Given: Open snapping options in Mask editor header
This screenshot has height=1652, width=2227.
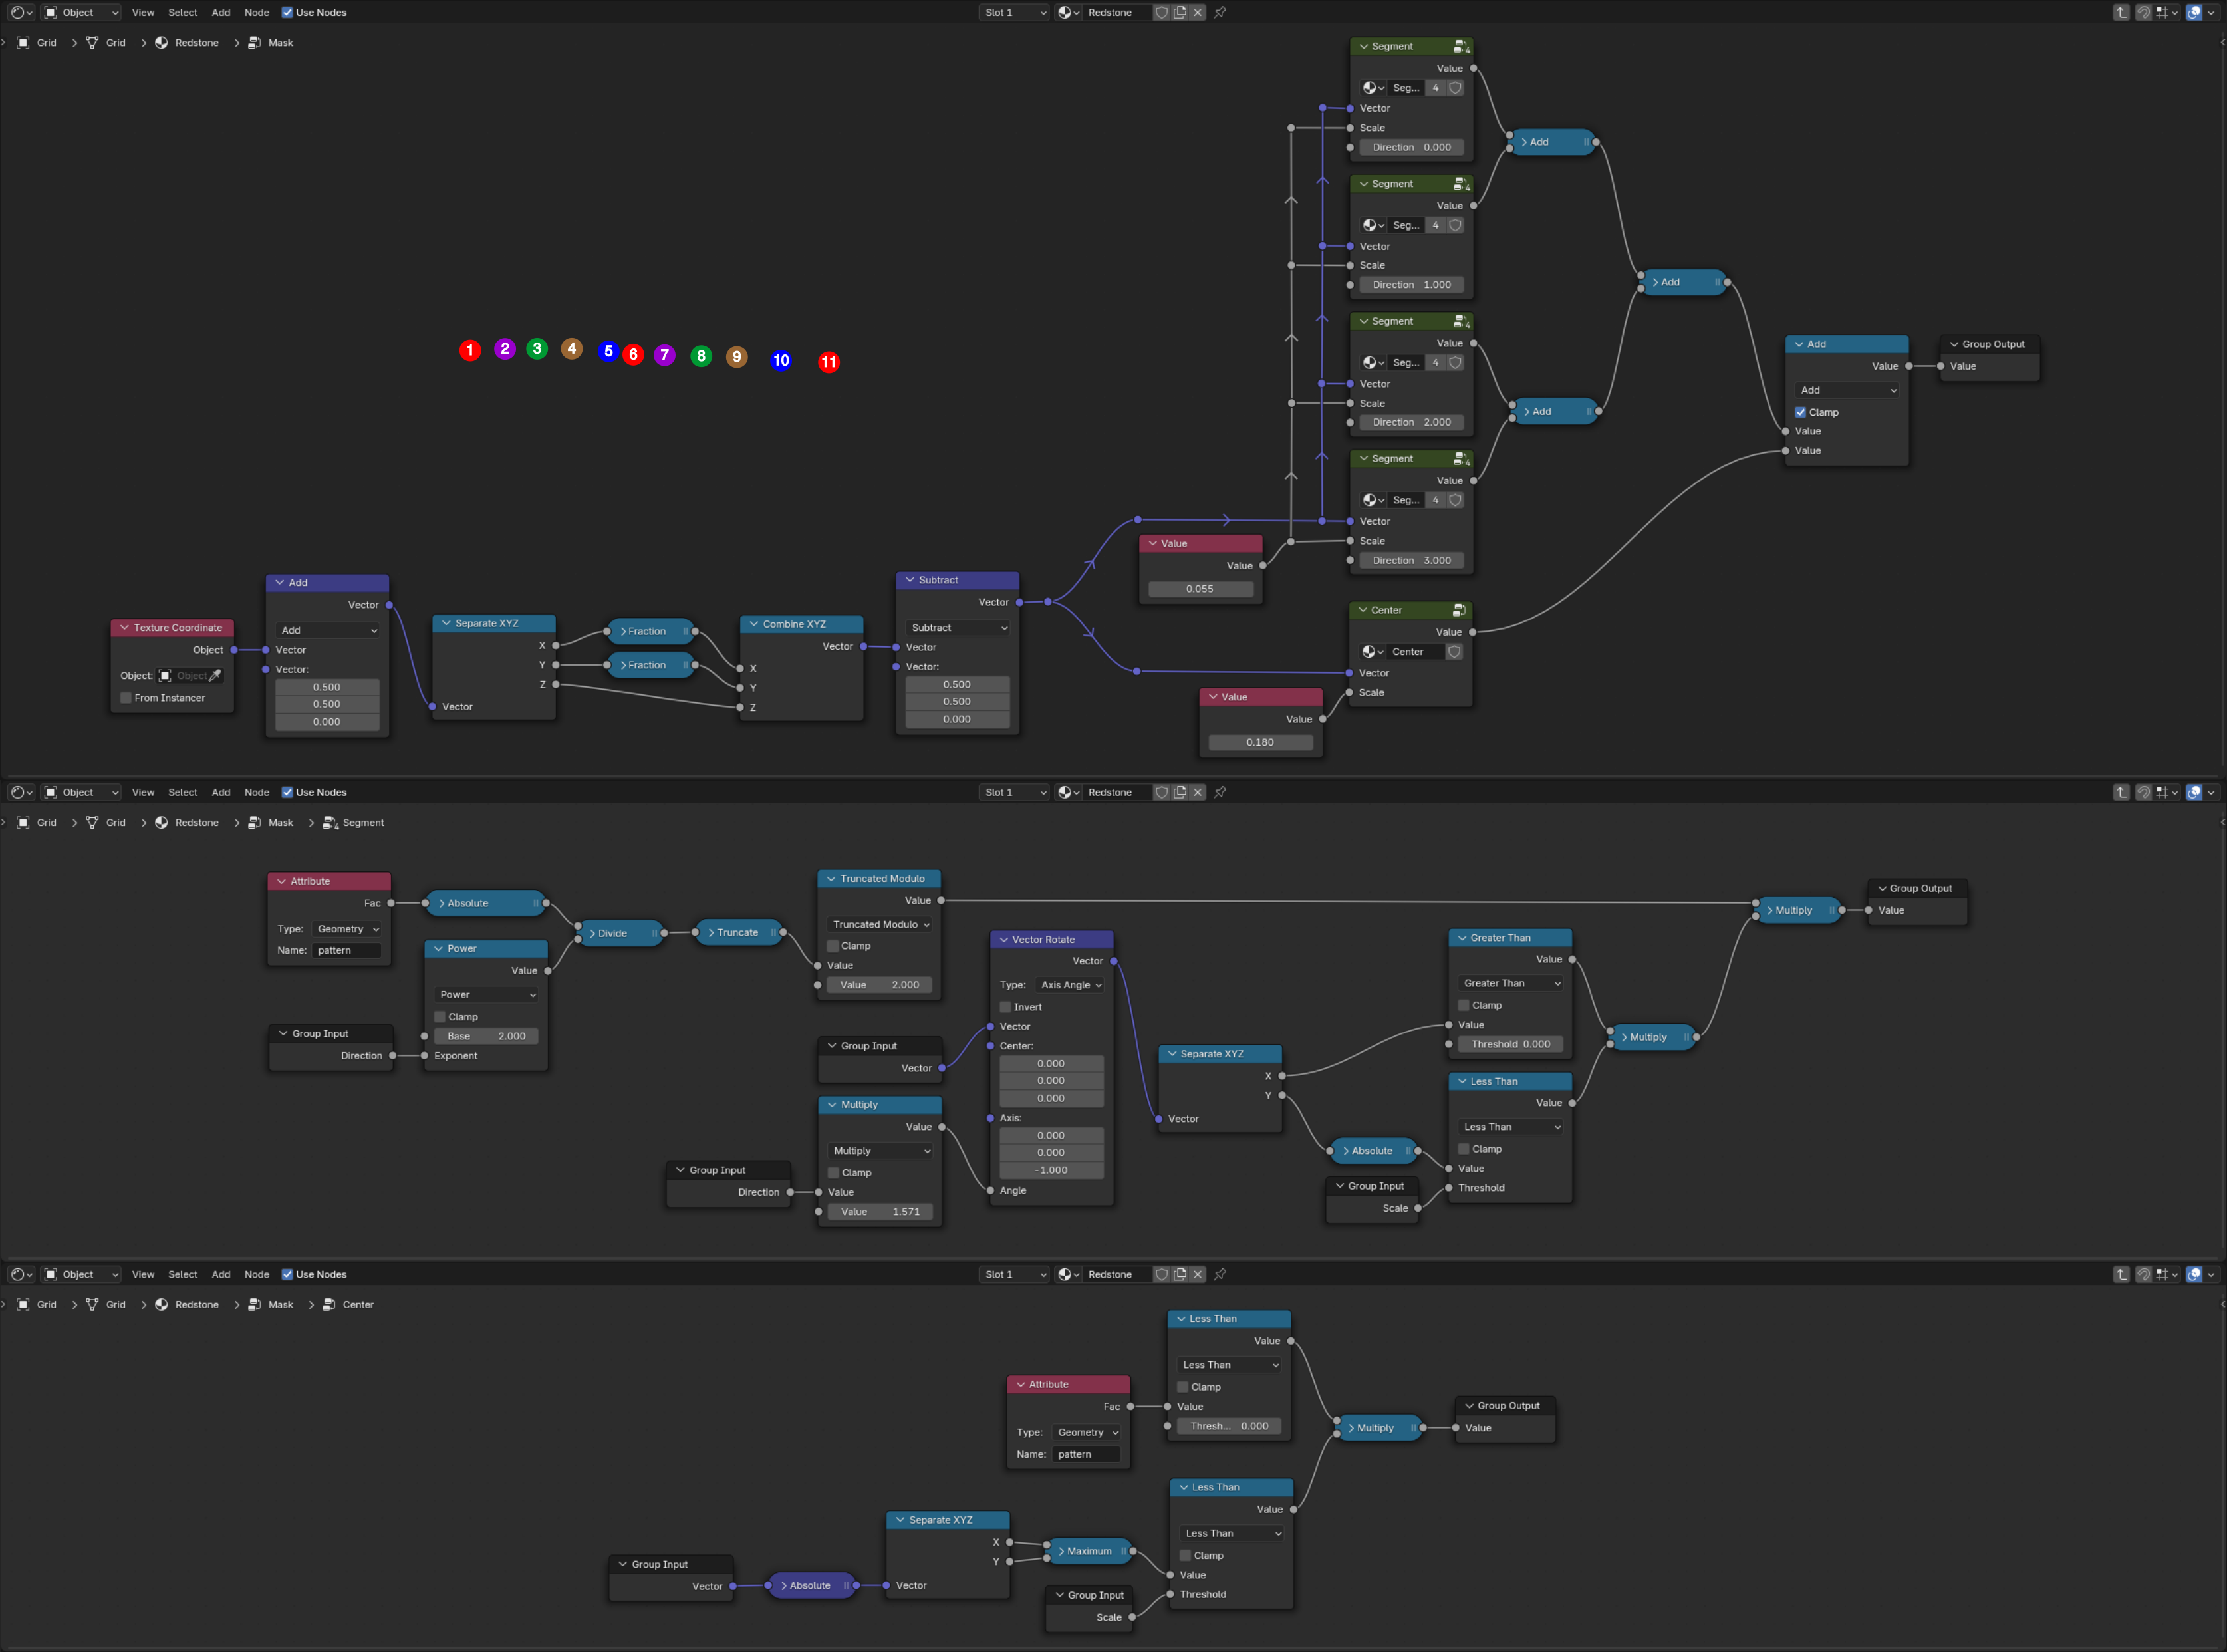Looking at the screenshot, I should [2166, 12].
